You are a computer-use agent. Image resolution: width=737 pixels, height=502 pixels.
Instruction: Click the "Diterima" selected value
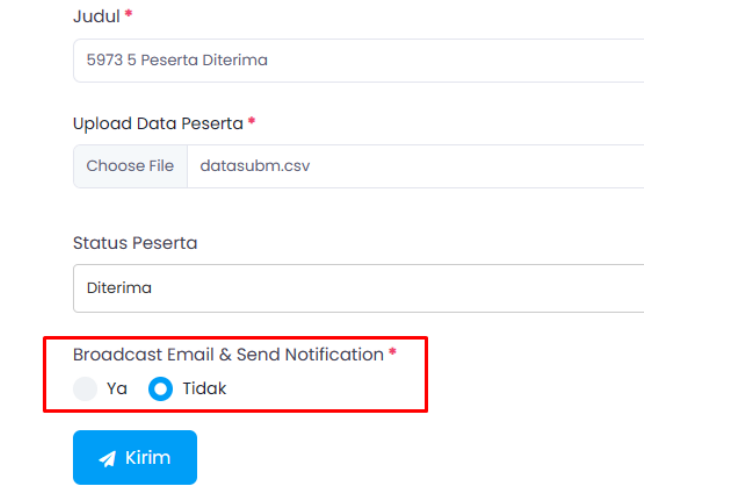(x=119, y=288)
